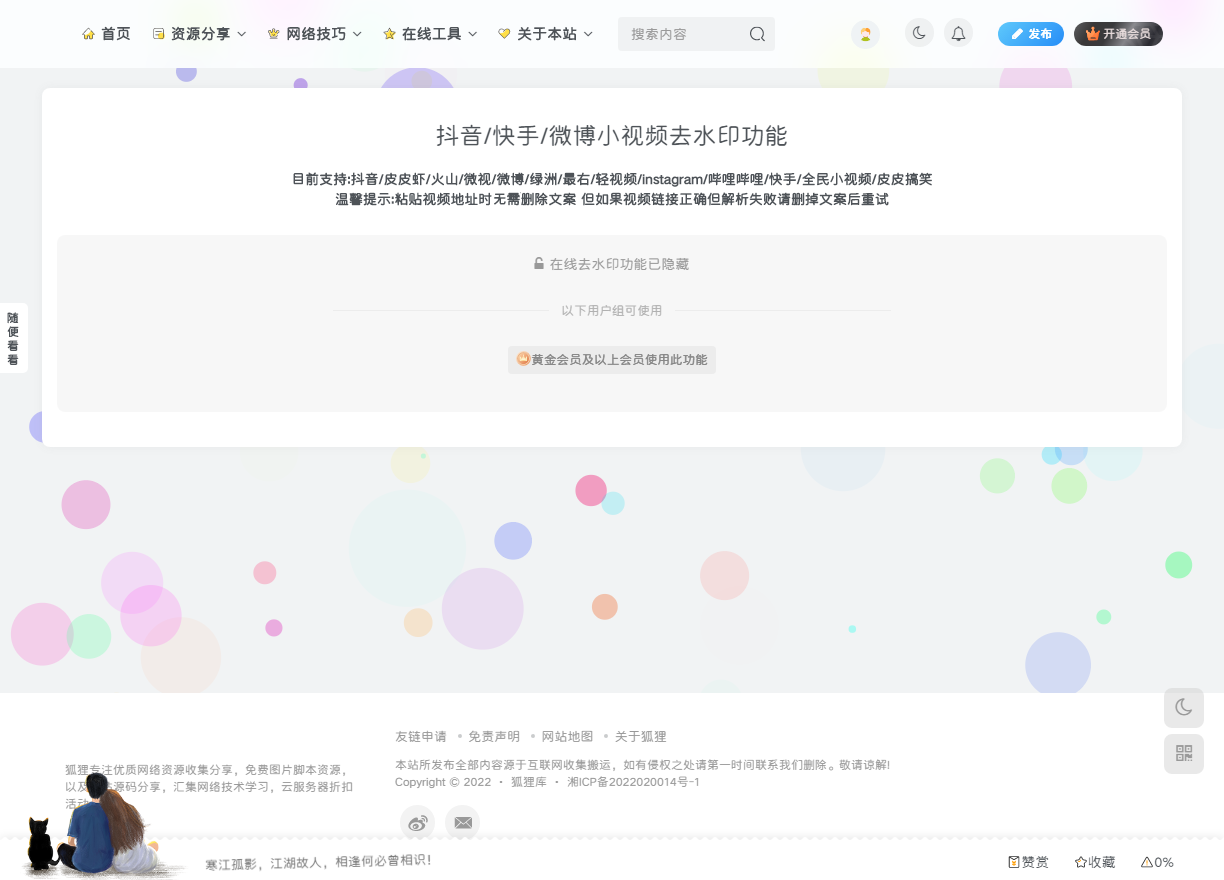1224x880 pixels.
Task: Click the search magnifier icon
Action: pos(757,34)
